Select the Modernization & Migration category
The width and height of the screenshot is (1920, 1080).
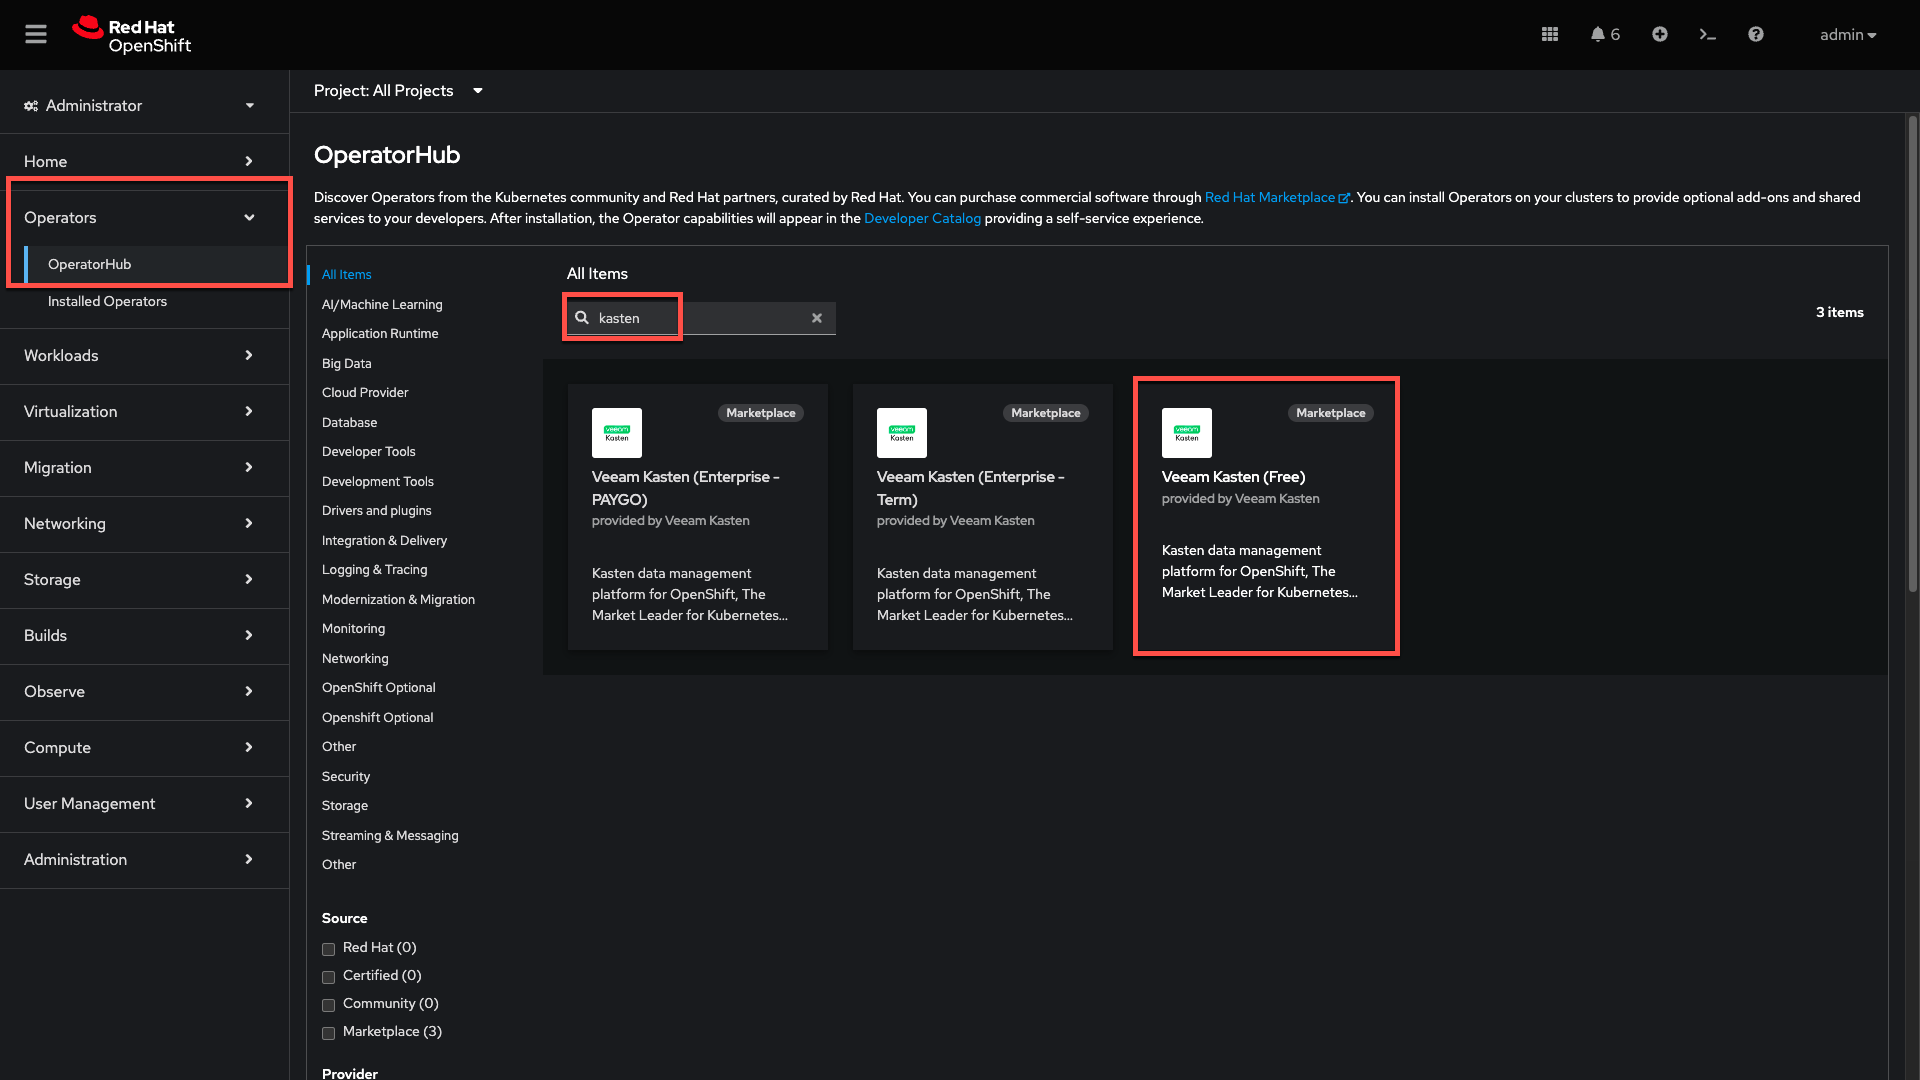coord(398,599)
